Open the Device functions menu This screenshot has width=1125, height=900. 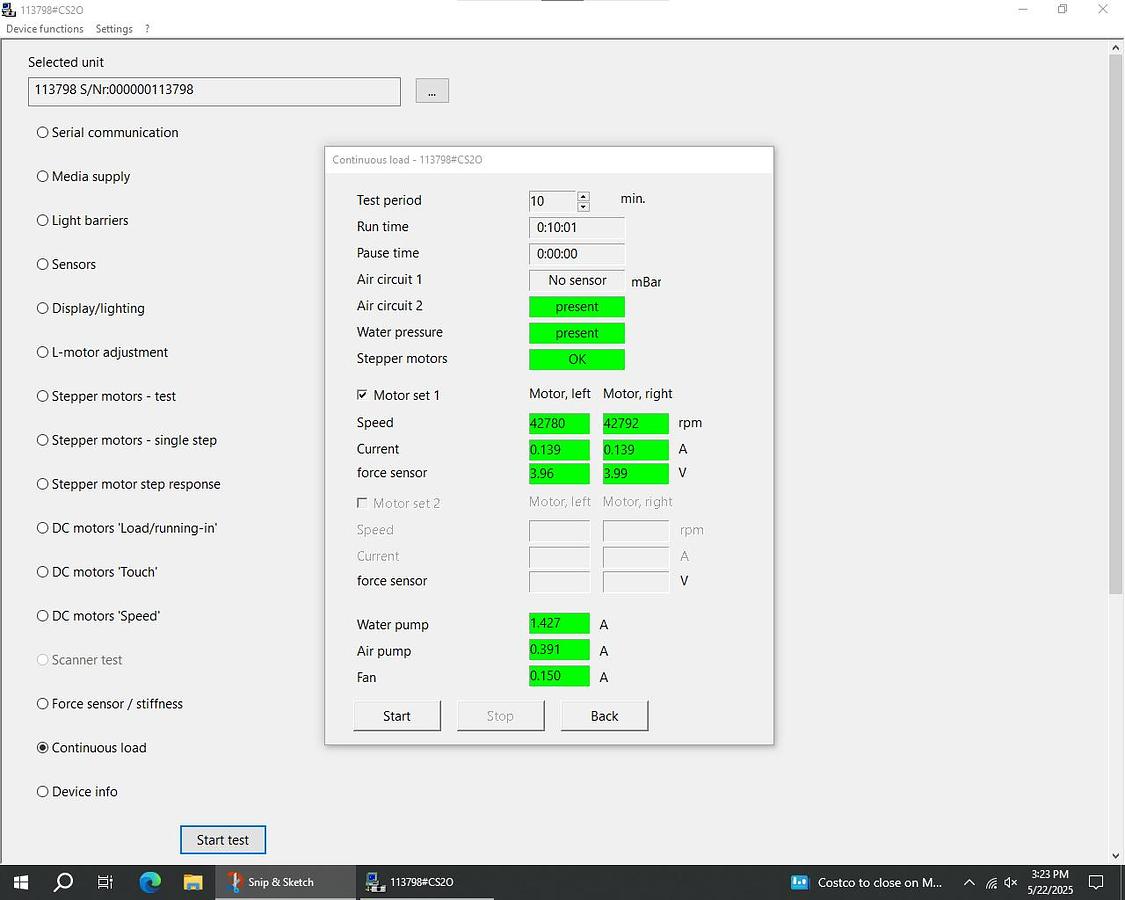[x=45, y=29]
